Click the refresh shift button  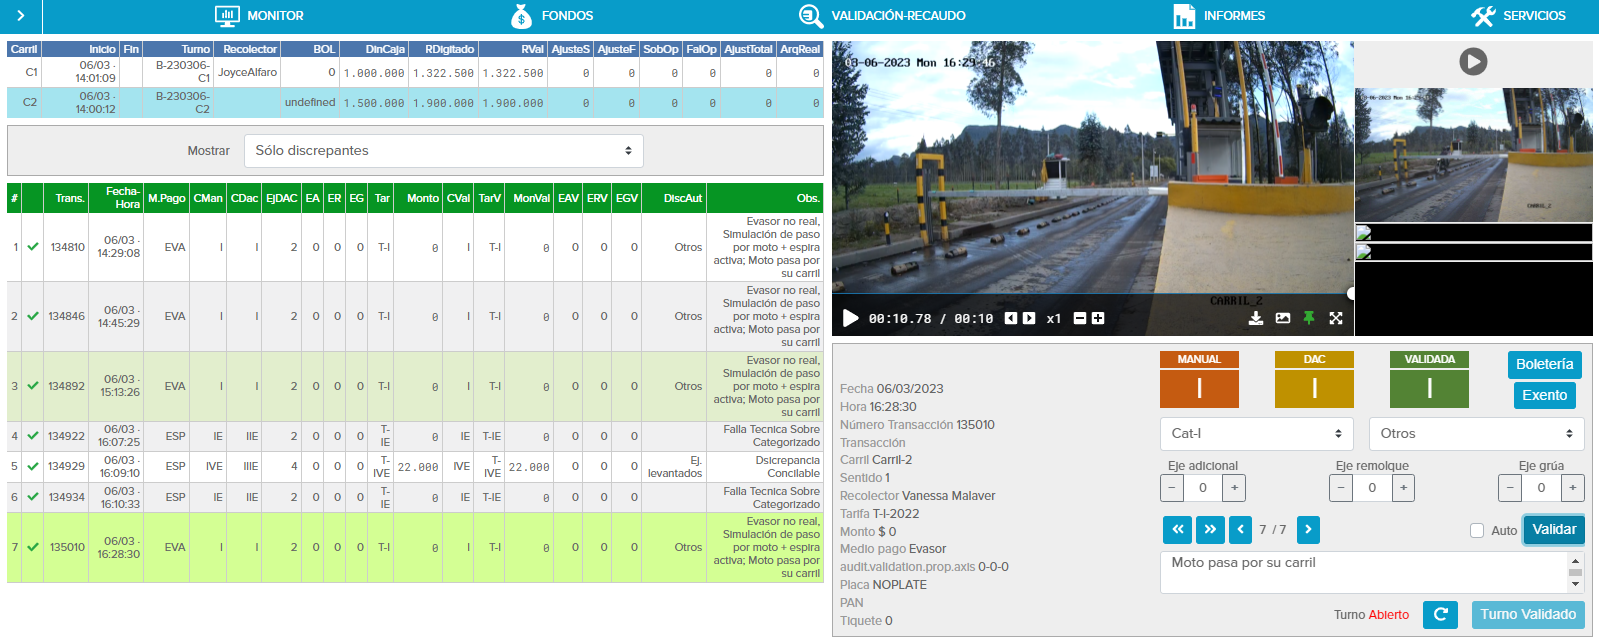tap(1440, 615)
